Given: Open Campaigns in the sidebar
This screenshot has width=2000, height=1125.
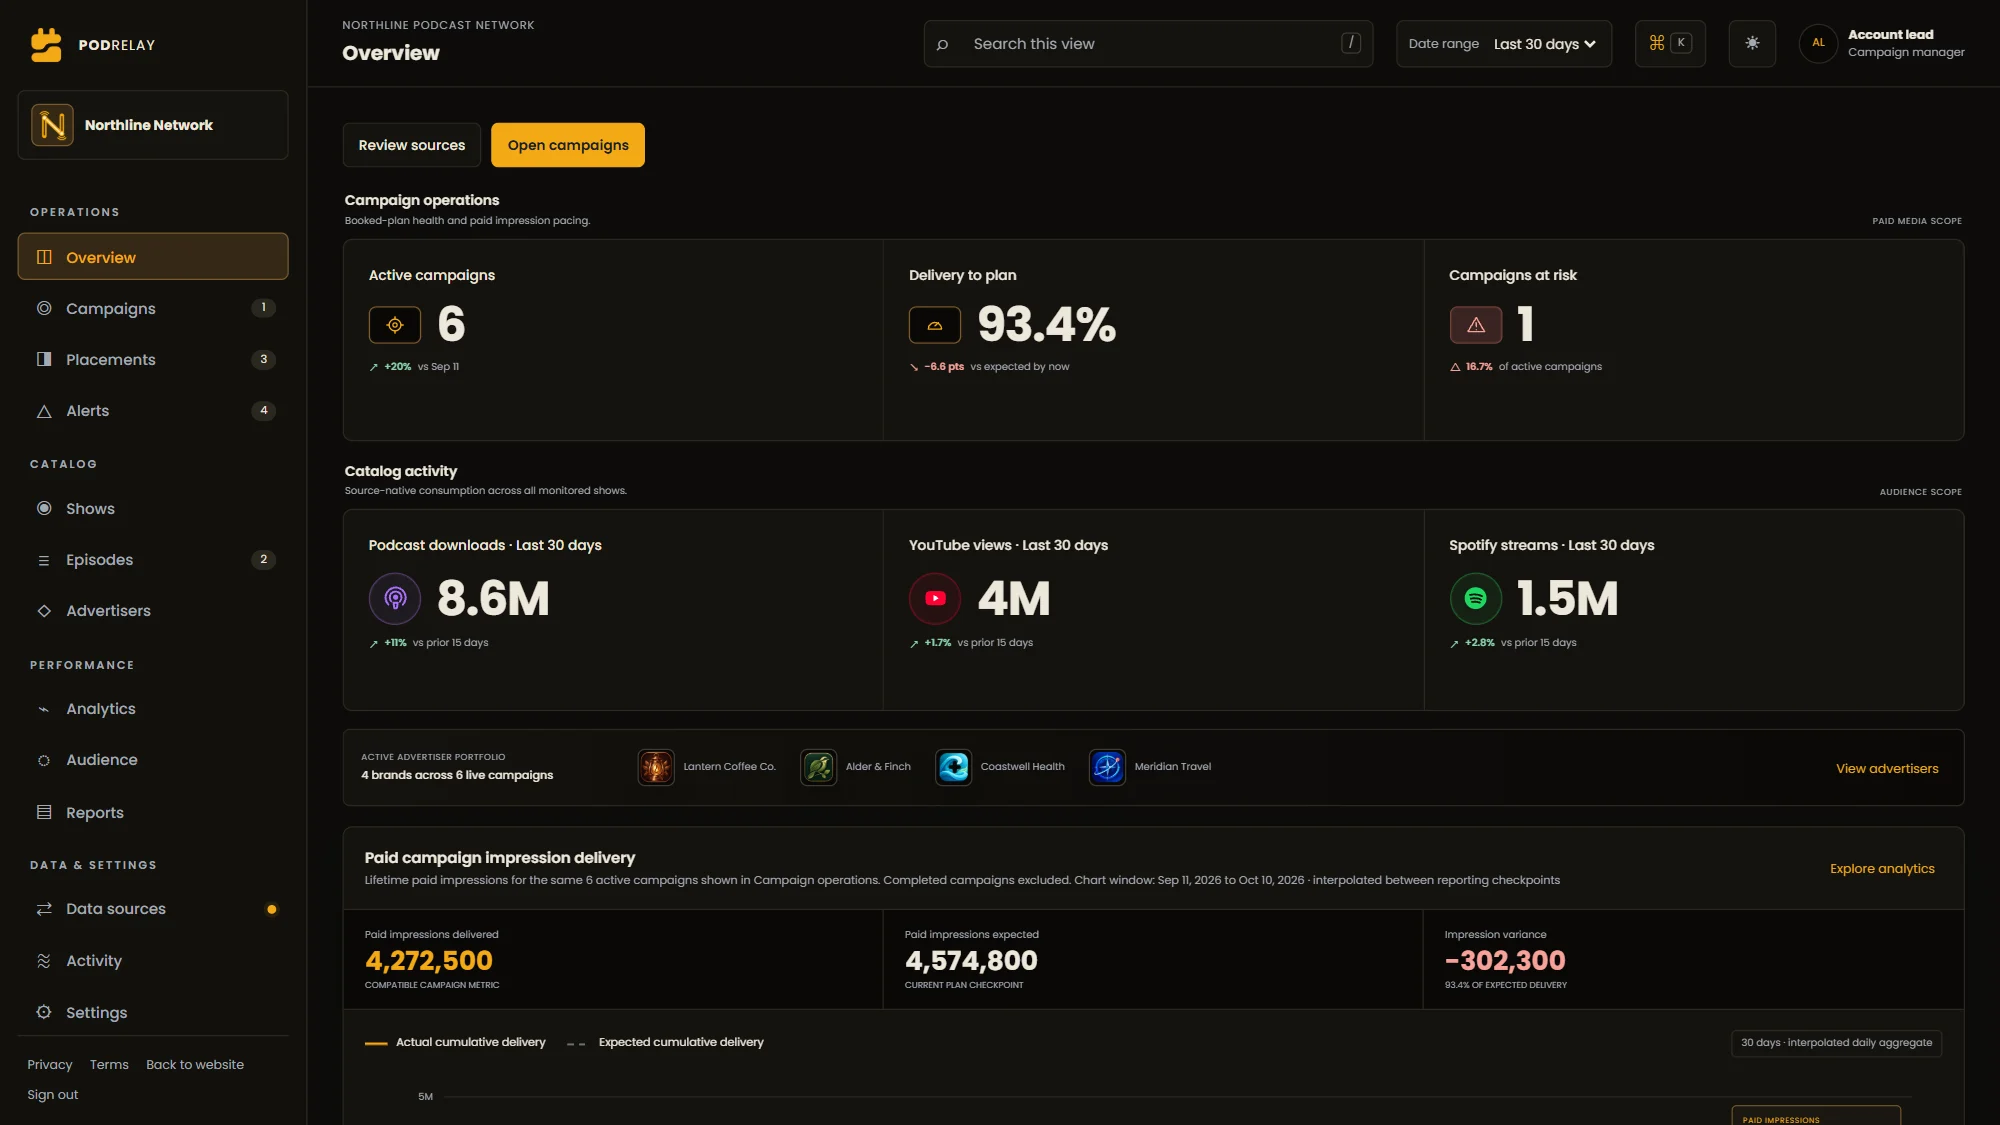Looking at the screenshot, I should tap(153, 308).
